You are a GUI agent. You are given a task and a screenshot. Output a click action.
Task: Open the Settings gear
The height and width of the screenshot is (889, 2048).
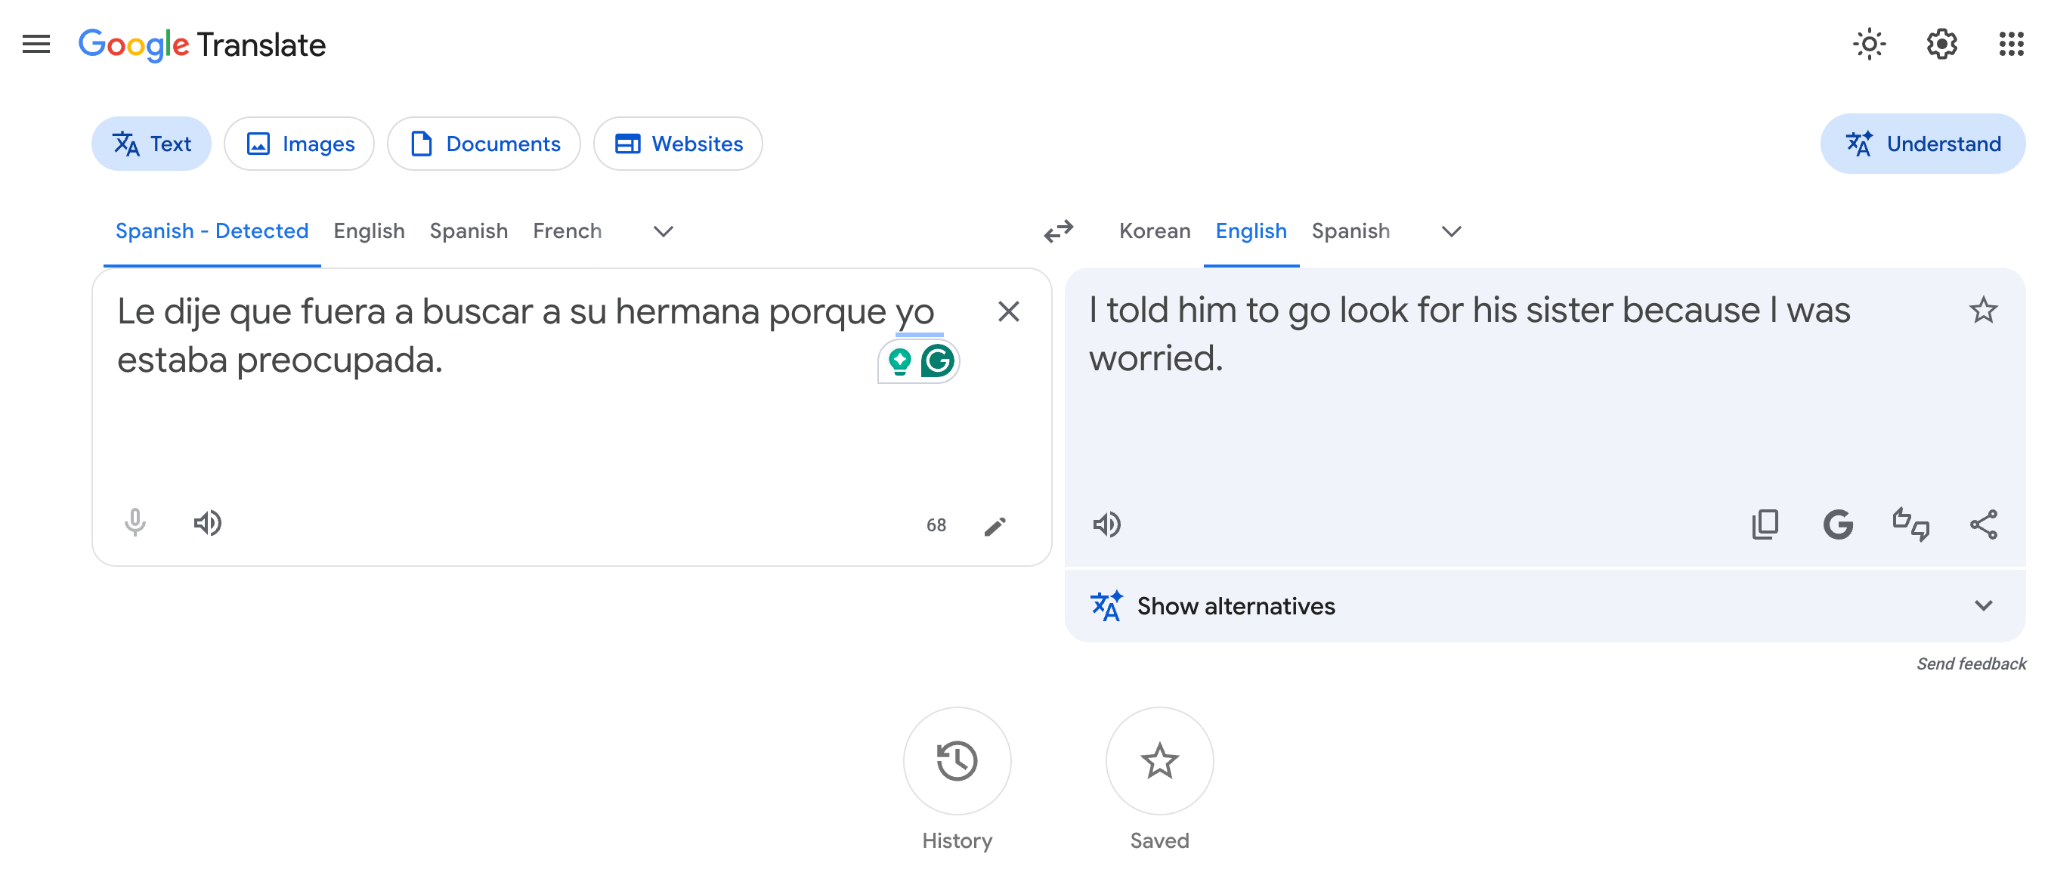pos(1941,44)
